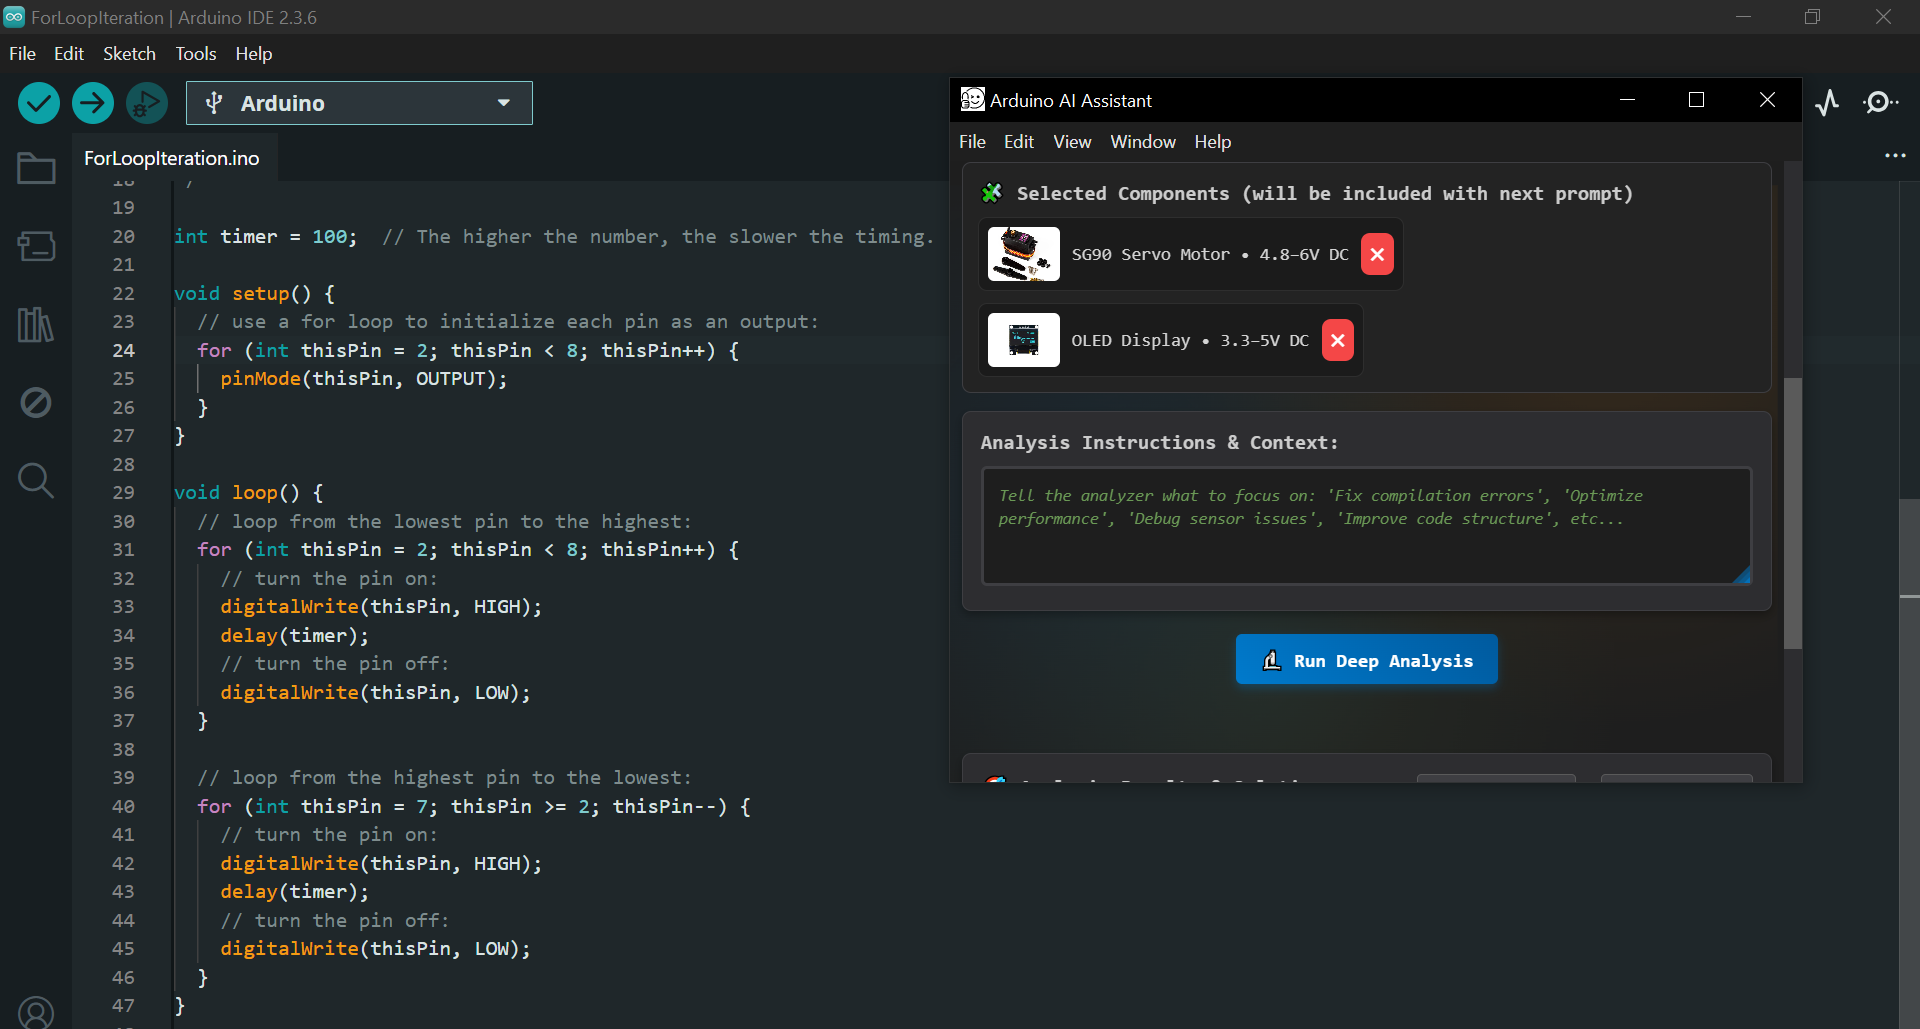Click 'pinMode(thisPin, OUTPUT);' code line
This screenshot has width=1920, height=1029.
tap(364, 379)
